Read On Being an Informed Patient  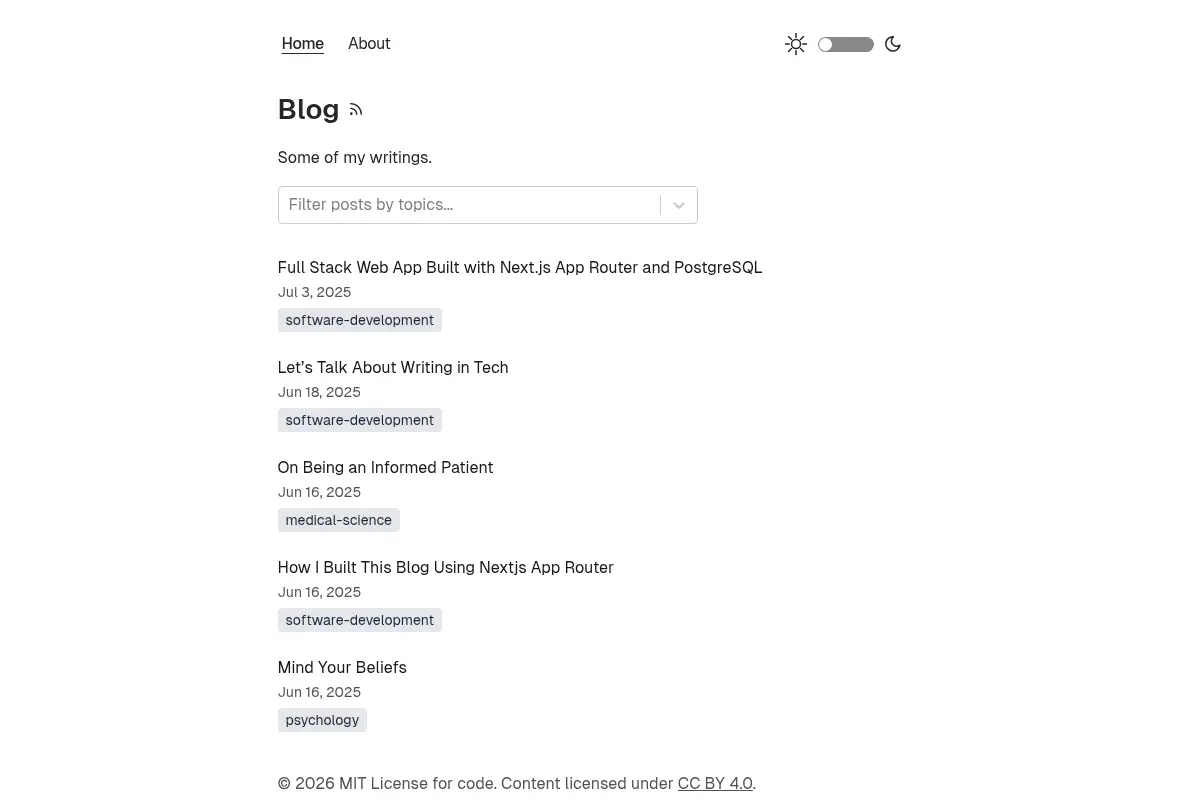tap(385, 467)
